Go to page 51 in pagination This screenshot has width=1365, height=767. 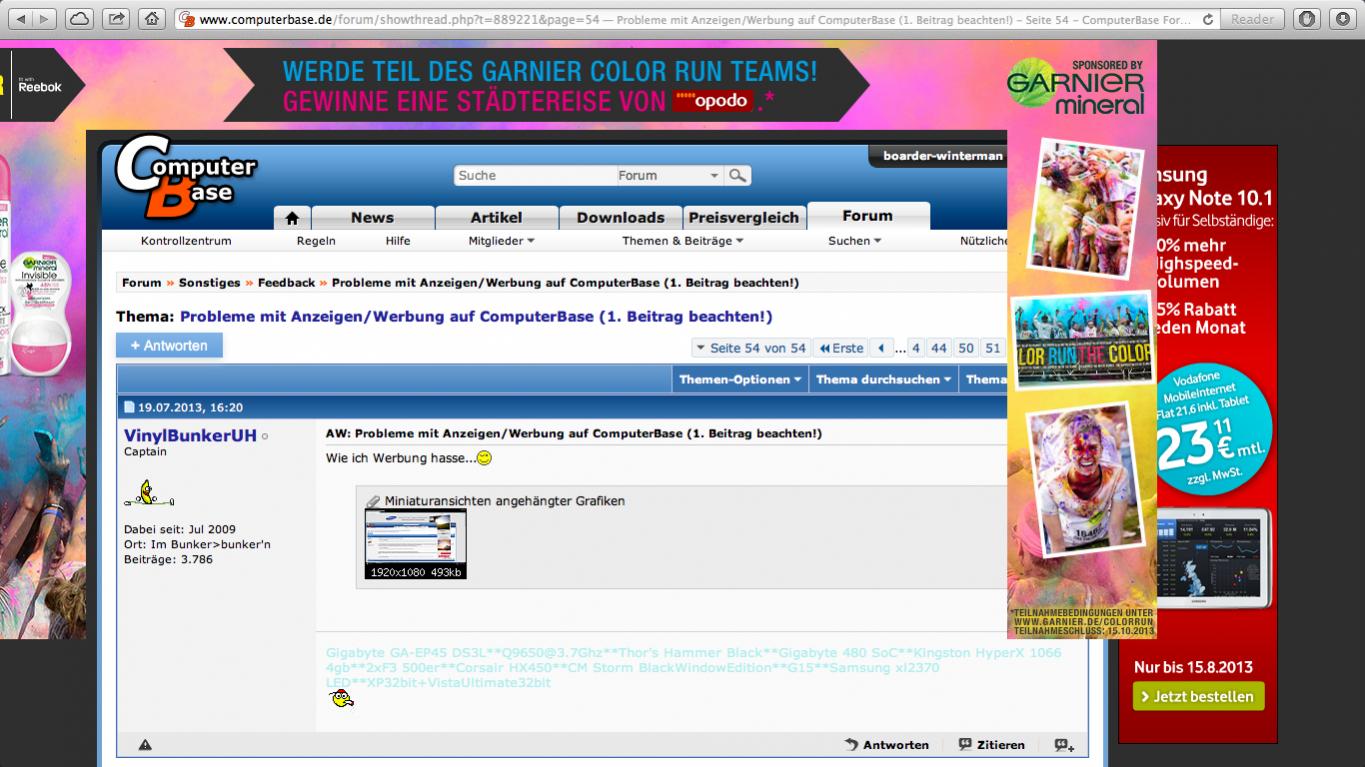992,348
